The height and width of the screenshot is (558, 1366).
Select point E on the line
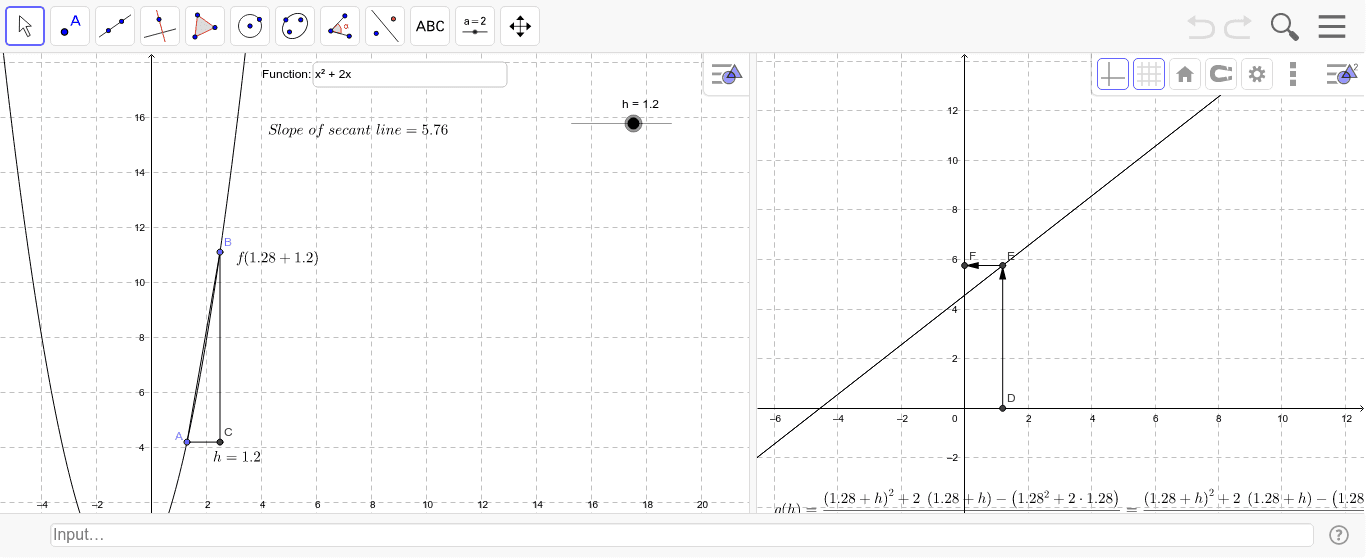point(1002,265)
